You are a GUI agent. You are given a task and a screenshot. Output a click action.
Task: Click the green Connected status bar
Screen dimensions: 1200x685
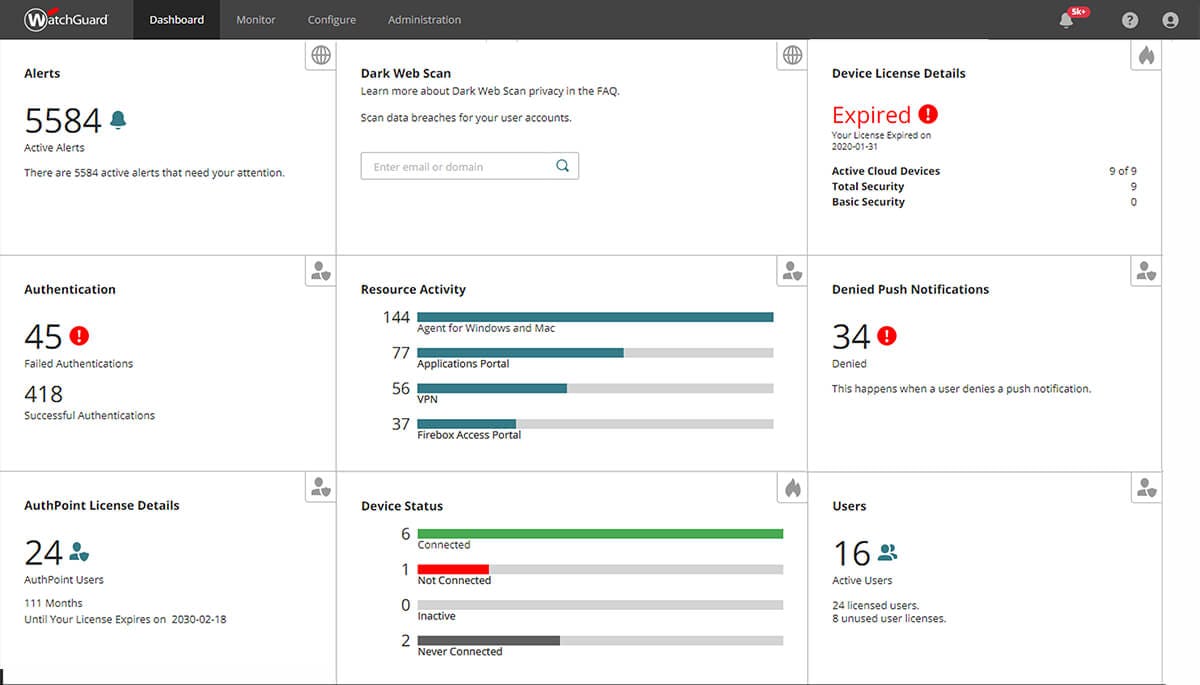(600, 534)
